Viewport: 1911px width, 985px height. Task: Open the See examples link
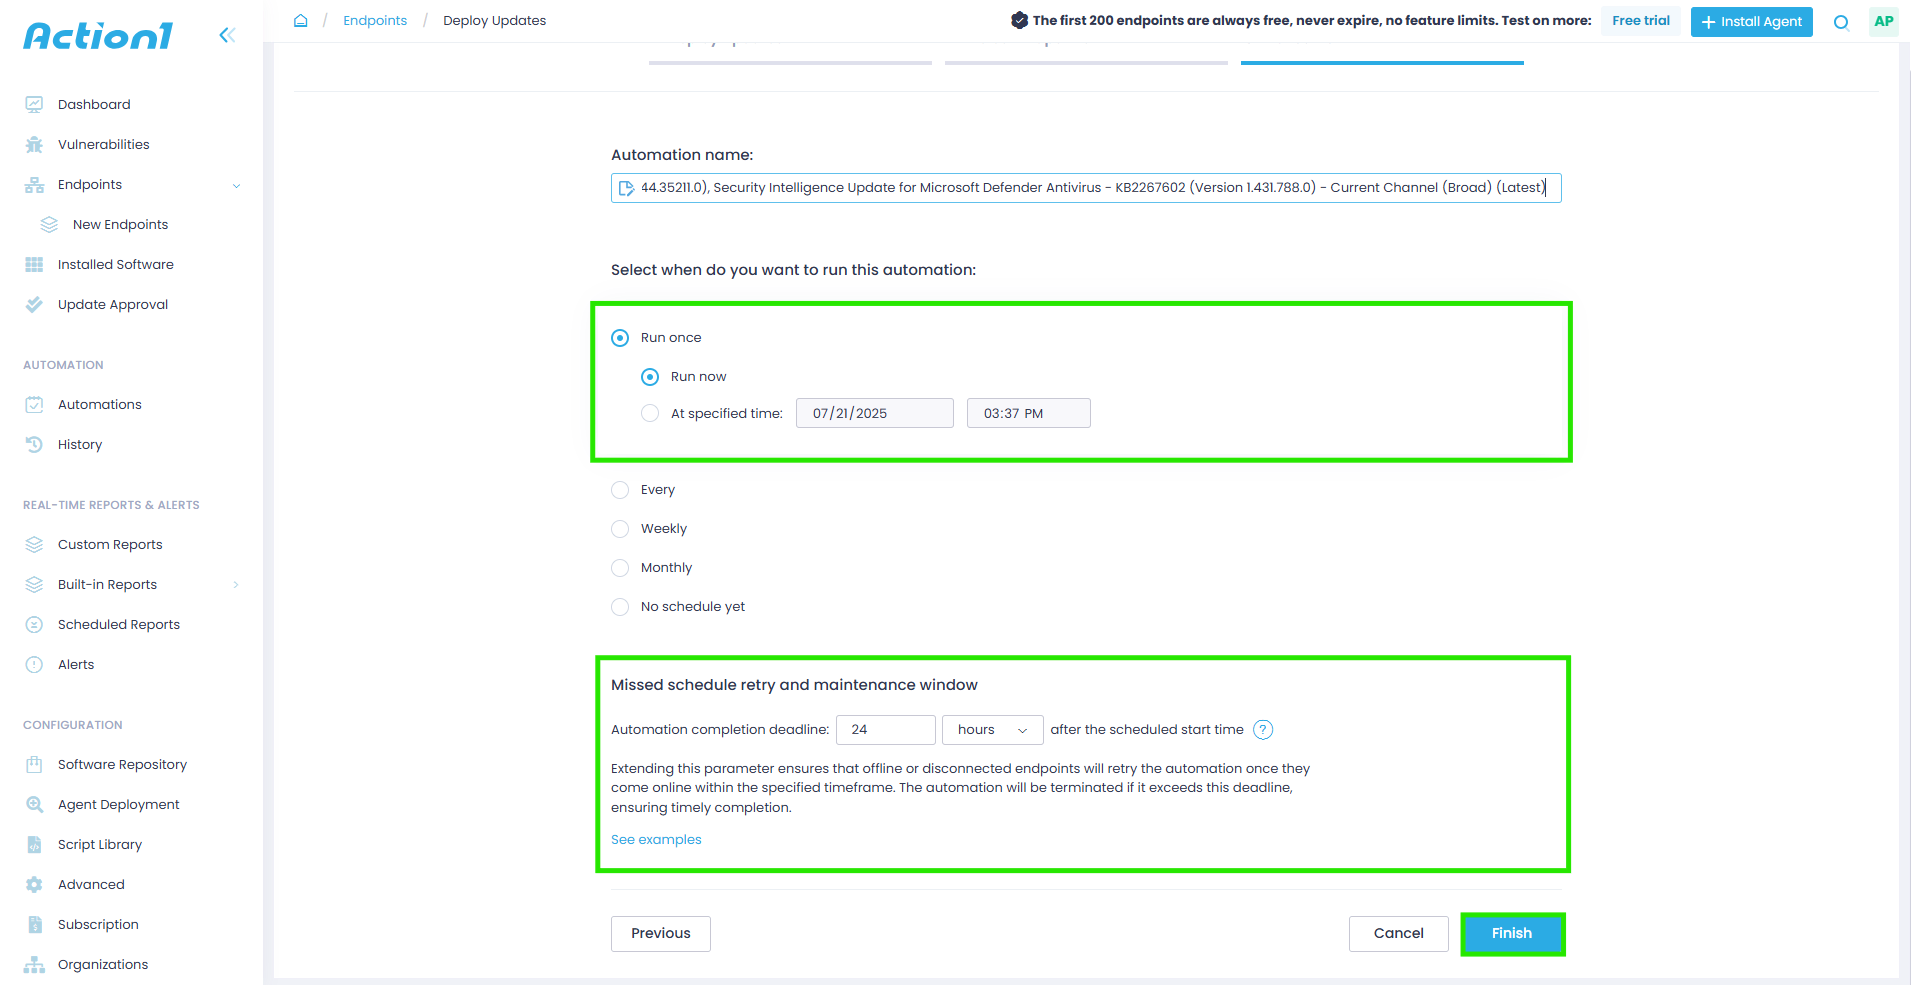point(656,840)
